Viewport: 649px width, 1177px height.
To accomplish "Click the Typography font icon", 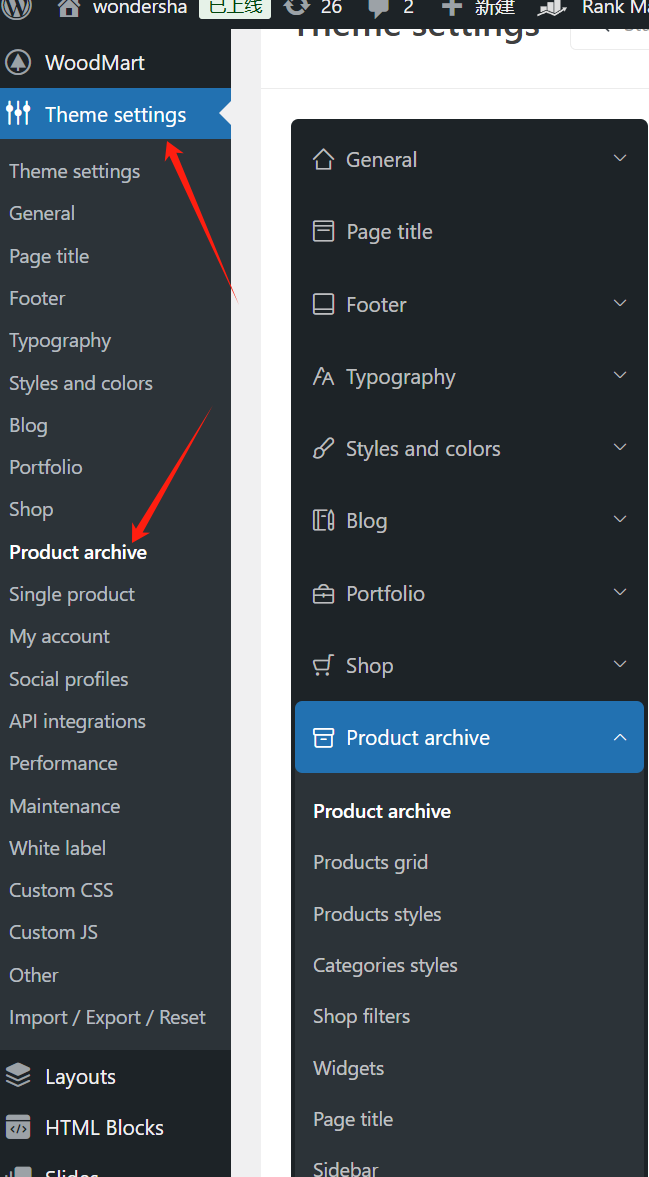I will (323, 377).
